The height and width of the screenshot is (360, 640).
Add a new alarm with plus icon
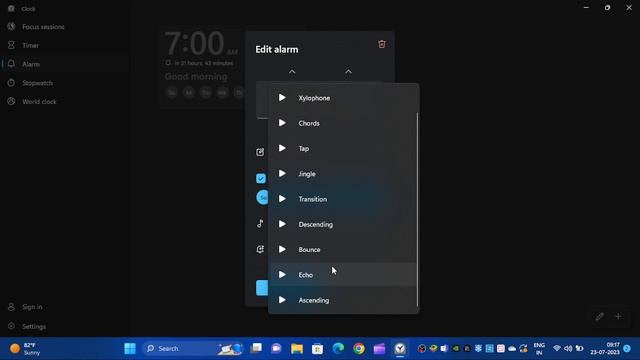tap(618, 317)
